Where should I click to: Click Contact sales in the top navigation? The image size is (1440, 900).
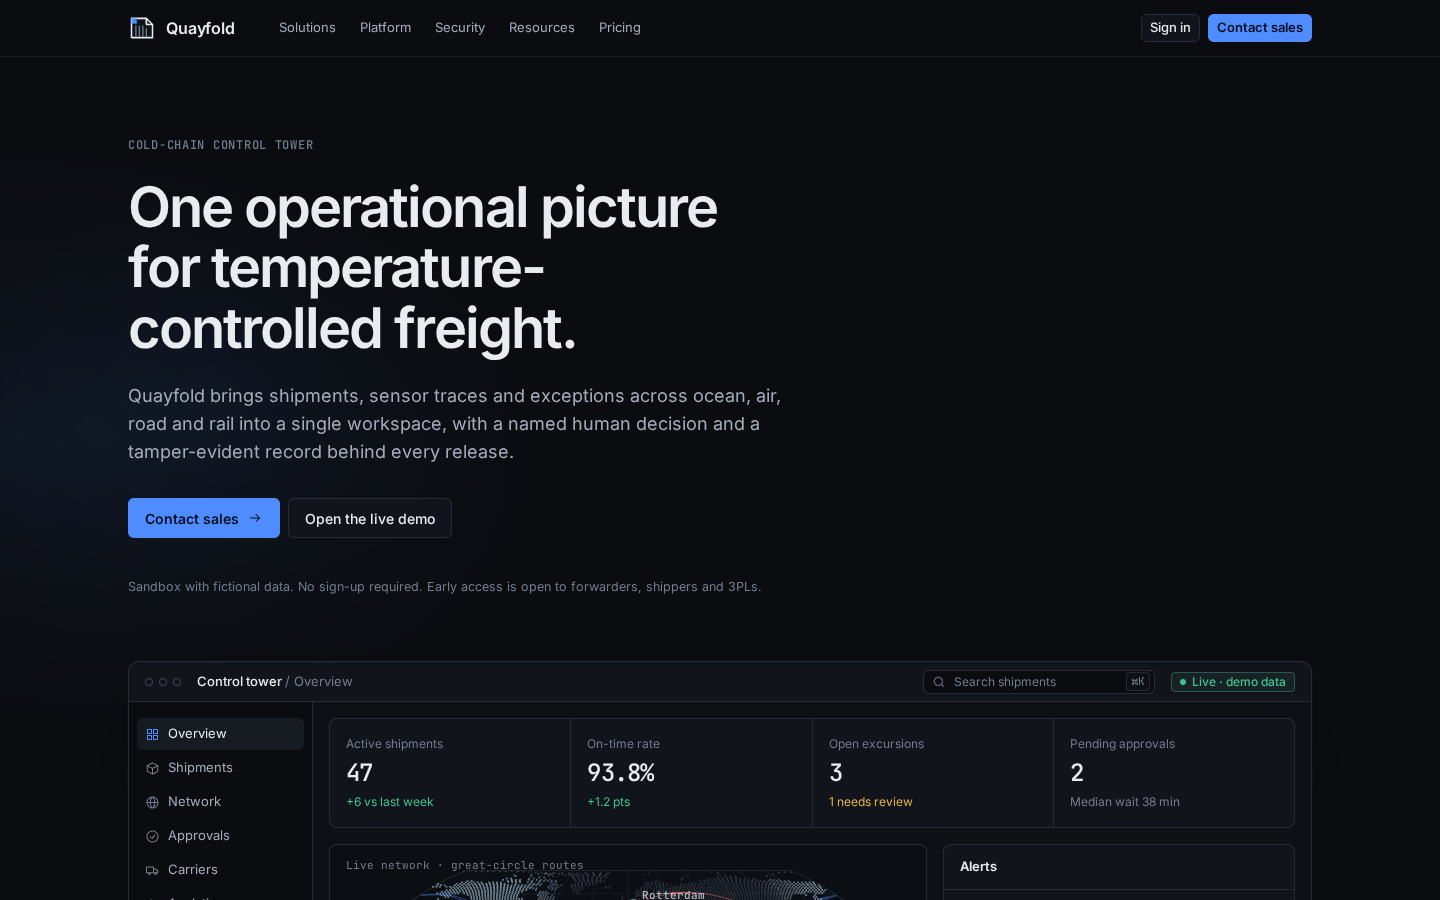pyautogui.click(x=1260, y=28)
